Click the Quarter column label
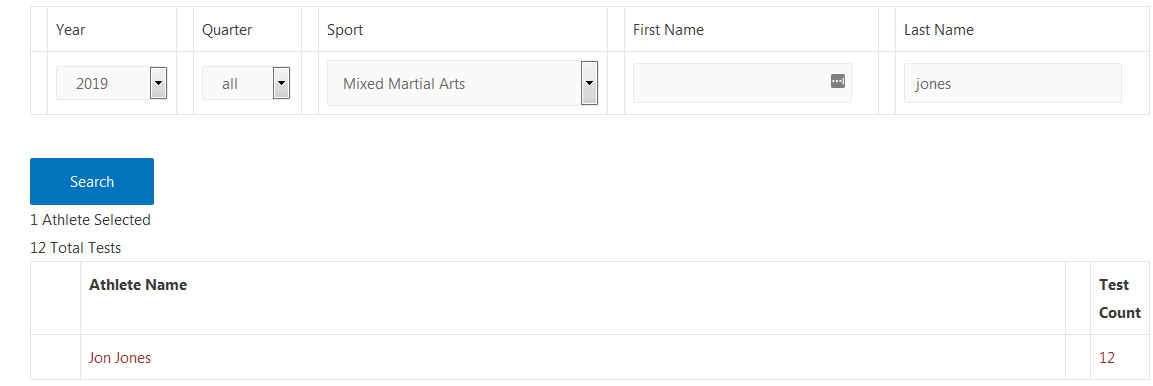1153x386 pixels. coord(227,30)
